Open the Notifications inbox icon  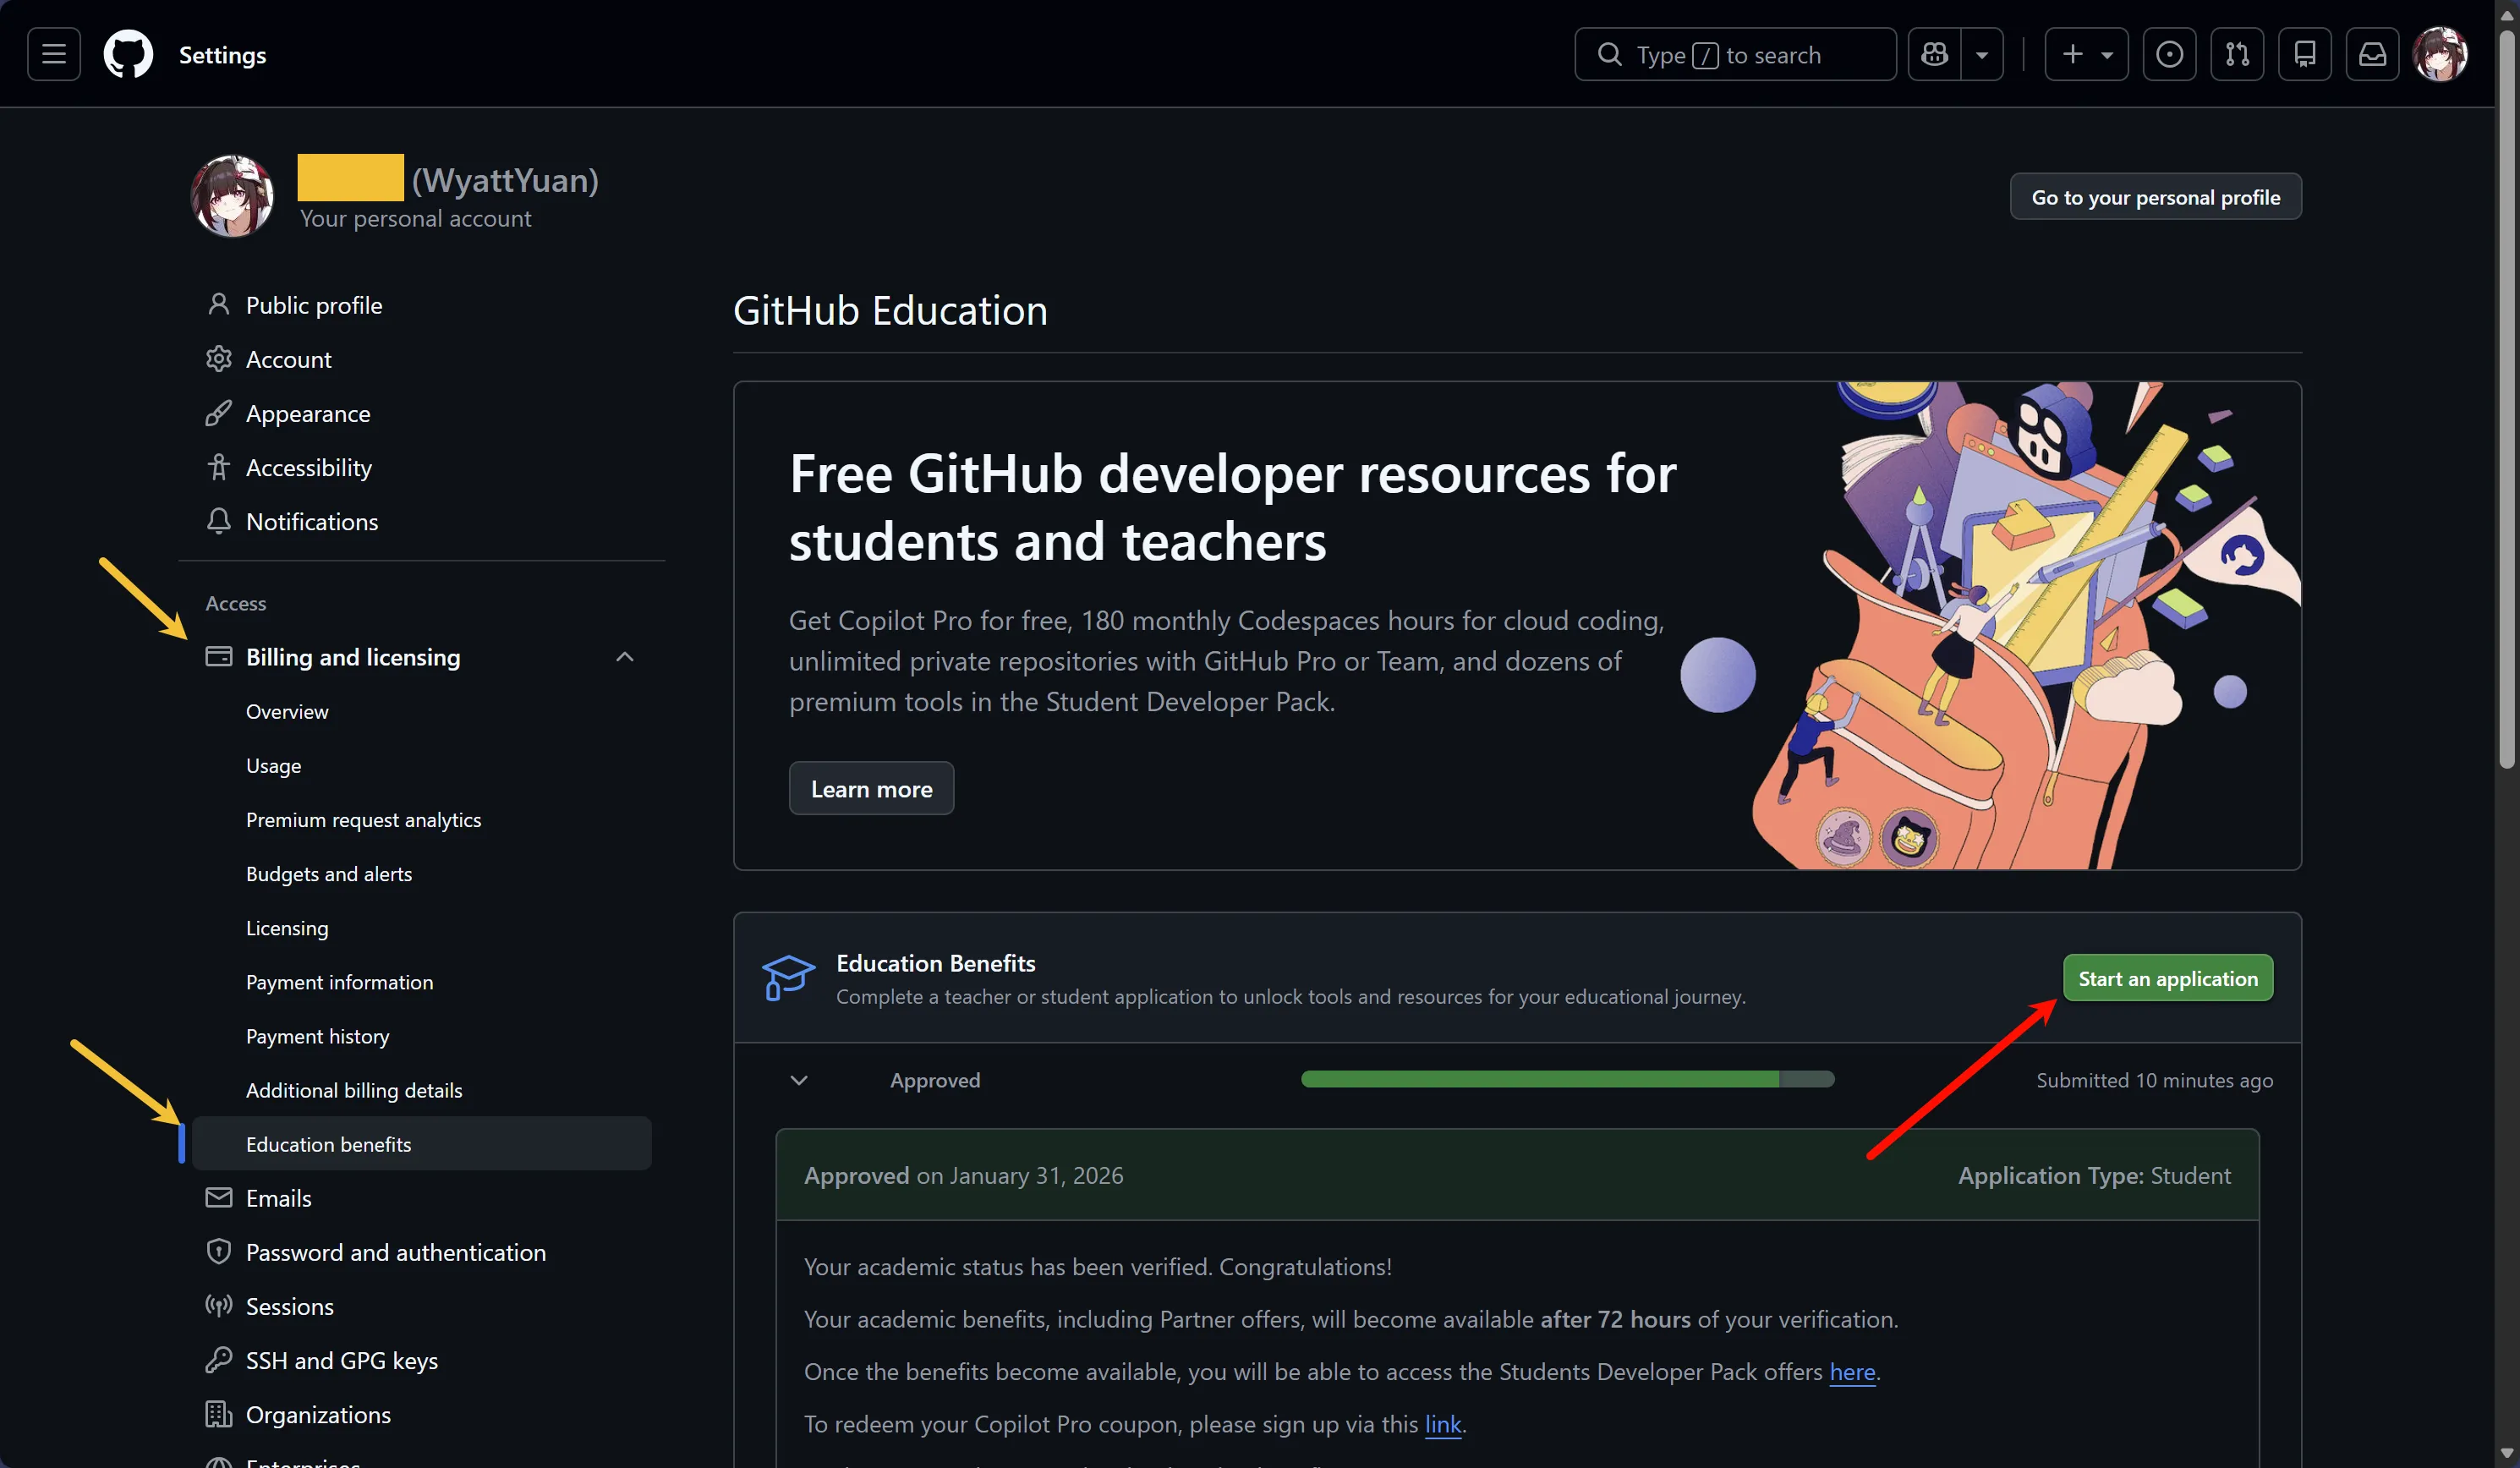(2372, 54)
